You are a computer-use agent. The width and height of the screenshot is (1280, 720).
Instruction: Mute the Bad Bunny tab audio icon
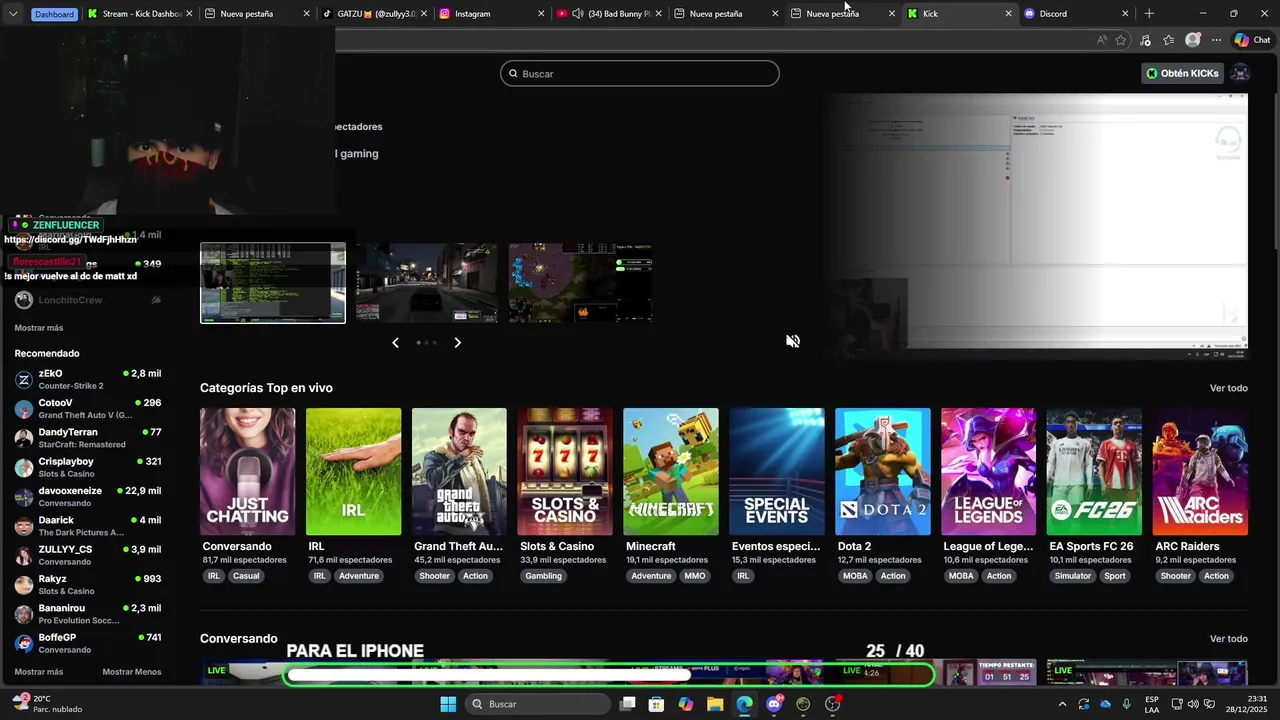pyautogui.click(x=578, y=14)
